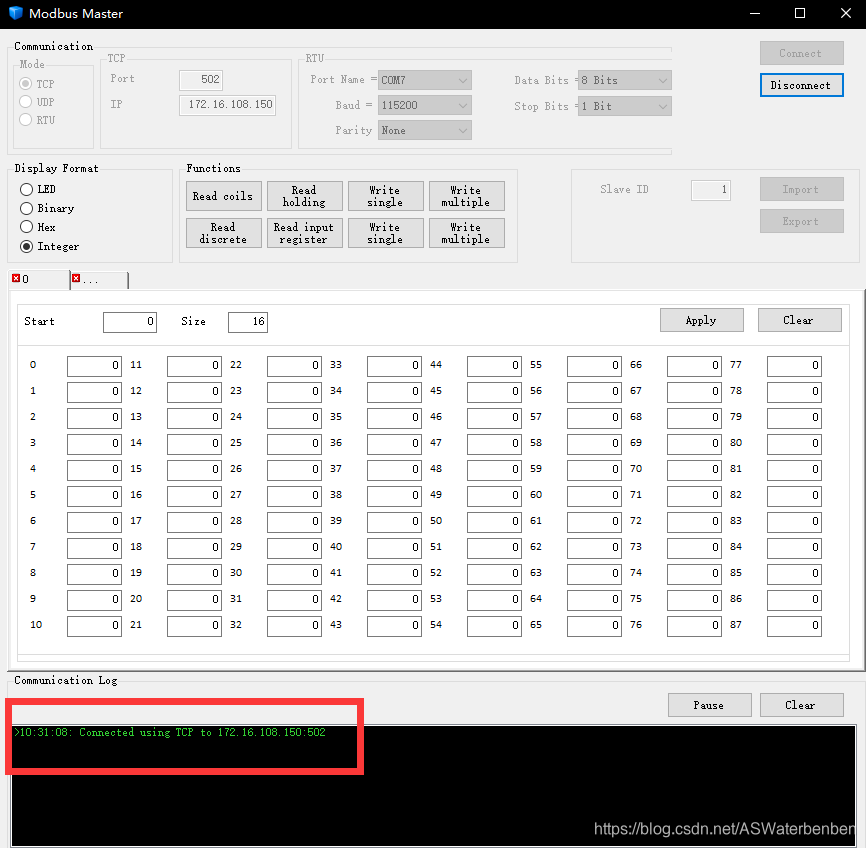Click the value field for register 54
Image resolution: width=866 pixels, height=848 pixels.
(x=494, y=625)
